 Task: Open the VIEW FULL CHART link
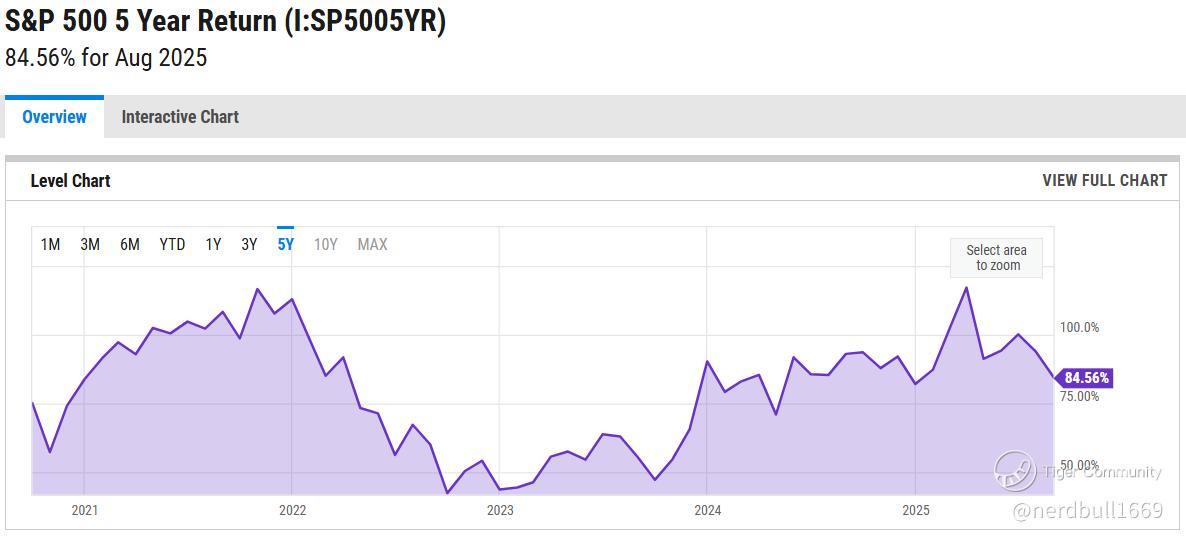click(1104, 181)
